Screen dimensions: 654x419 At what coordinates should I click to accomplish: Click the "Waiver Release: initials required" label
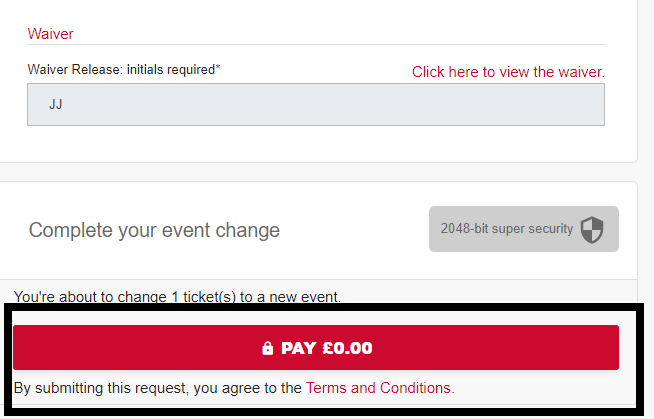tap(121, 70)
